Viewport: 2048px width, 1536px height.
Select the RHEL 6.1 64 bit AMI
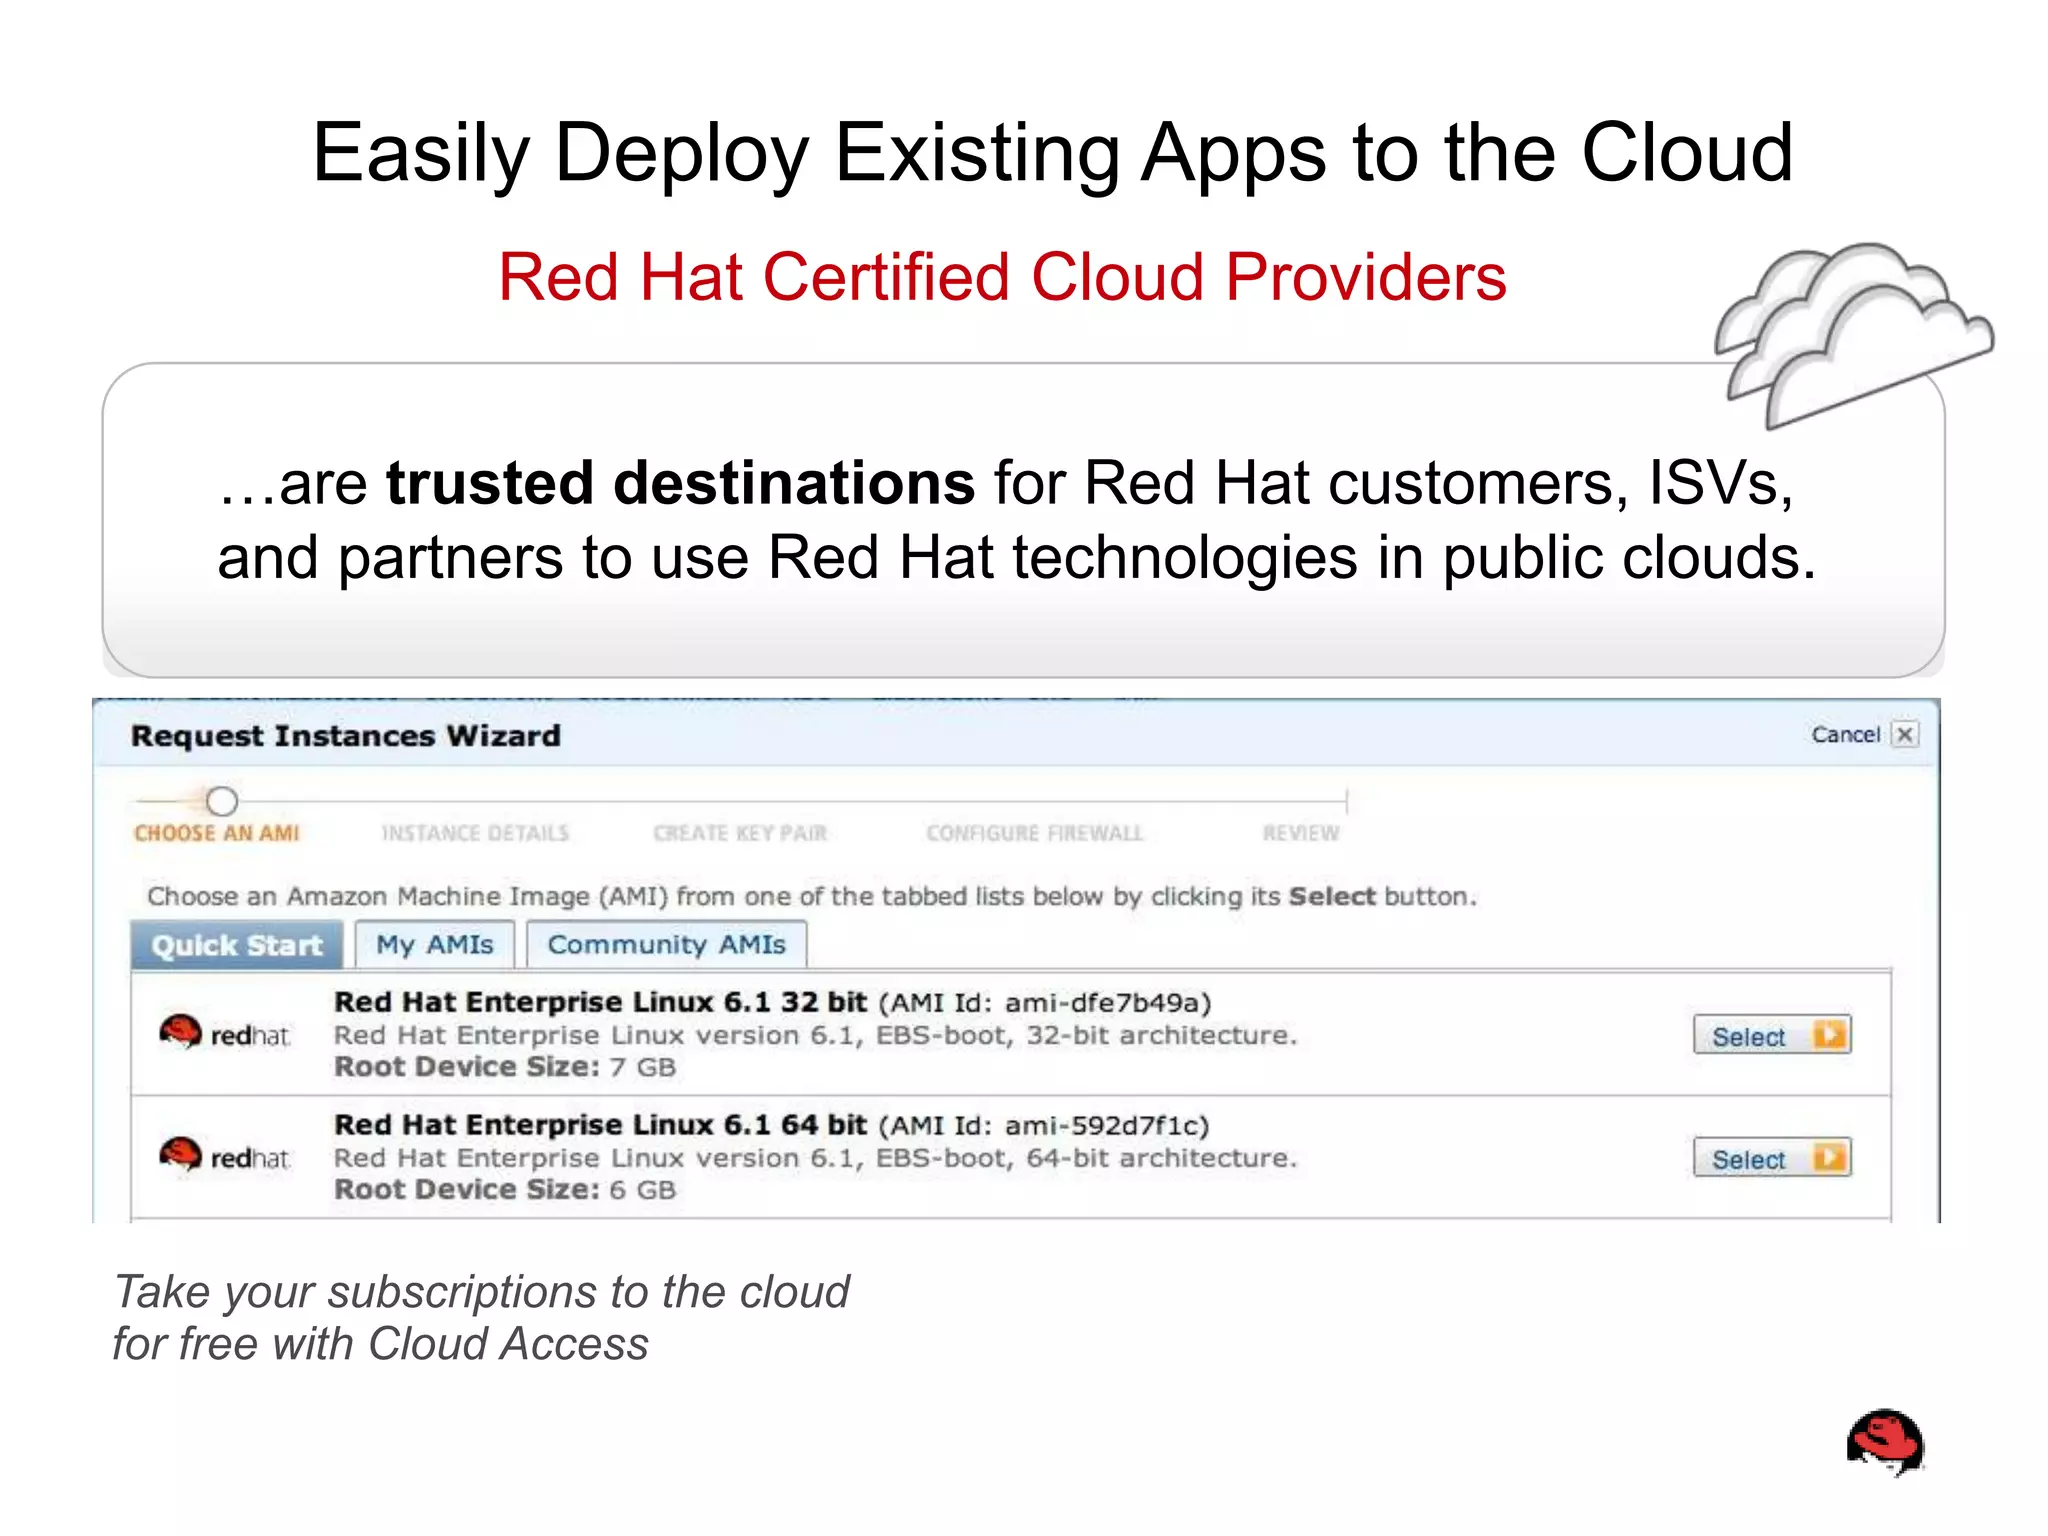point(1772,1158)
